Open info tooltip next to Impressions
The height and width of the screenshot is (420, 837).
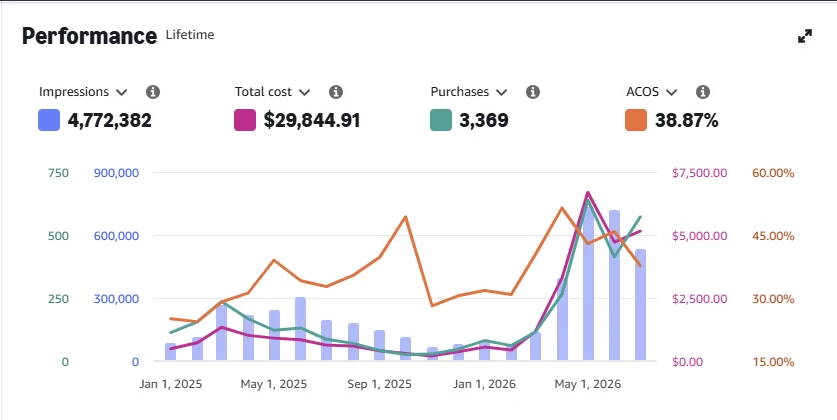click(153, 92)
